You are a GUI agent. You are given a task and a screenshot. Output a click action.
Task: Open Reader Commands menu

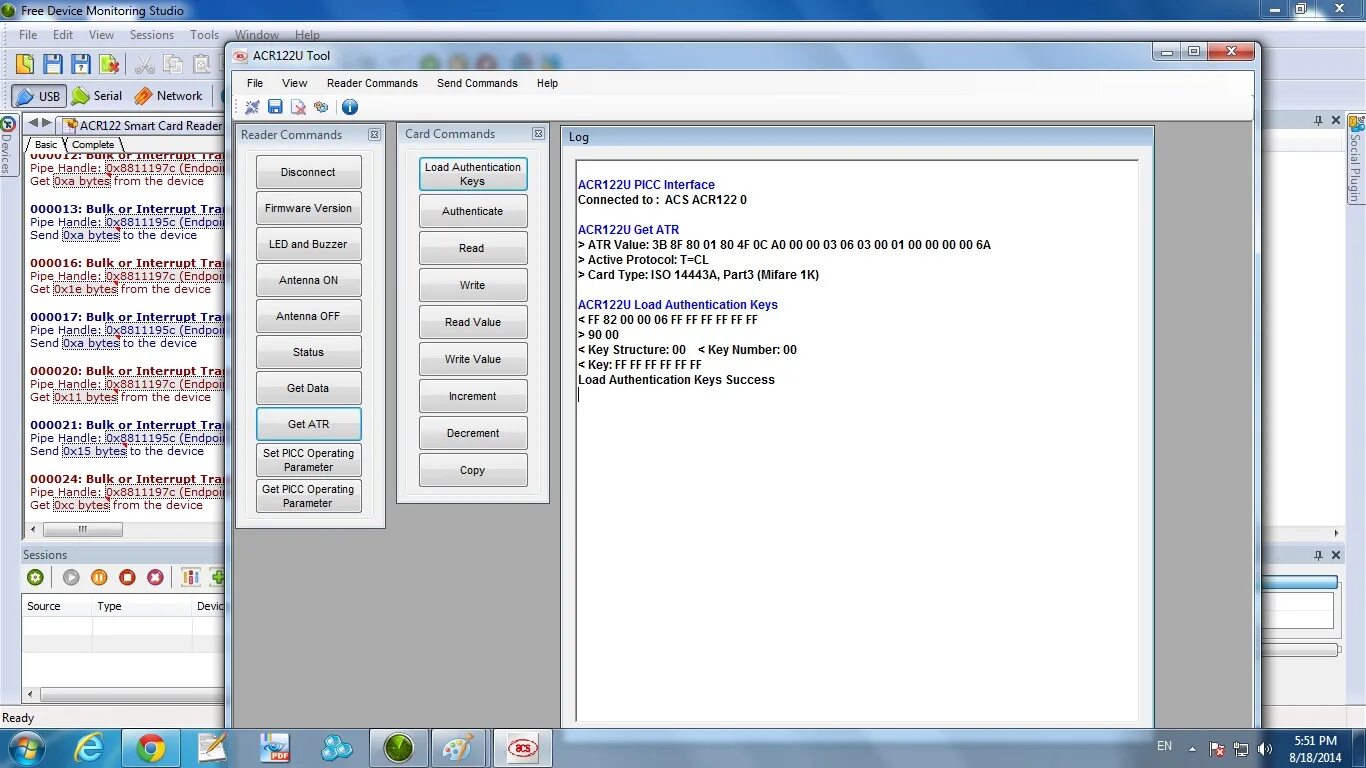click(x=372, y=83)
